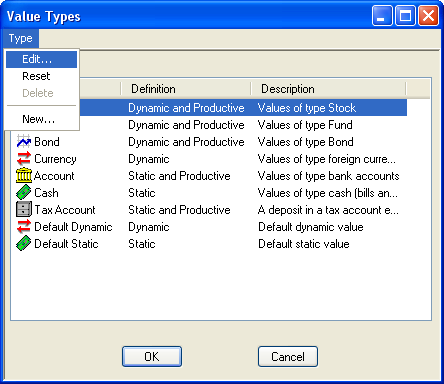Click Static definition in Default Static row
Image resolution: width=444 pixels, height=384 pixels.
pos(142,244)
